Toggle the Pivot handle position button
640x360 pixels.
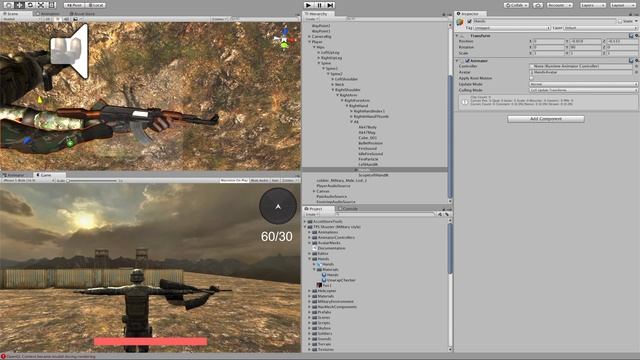[74, 5]
